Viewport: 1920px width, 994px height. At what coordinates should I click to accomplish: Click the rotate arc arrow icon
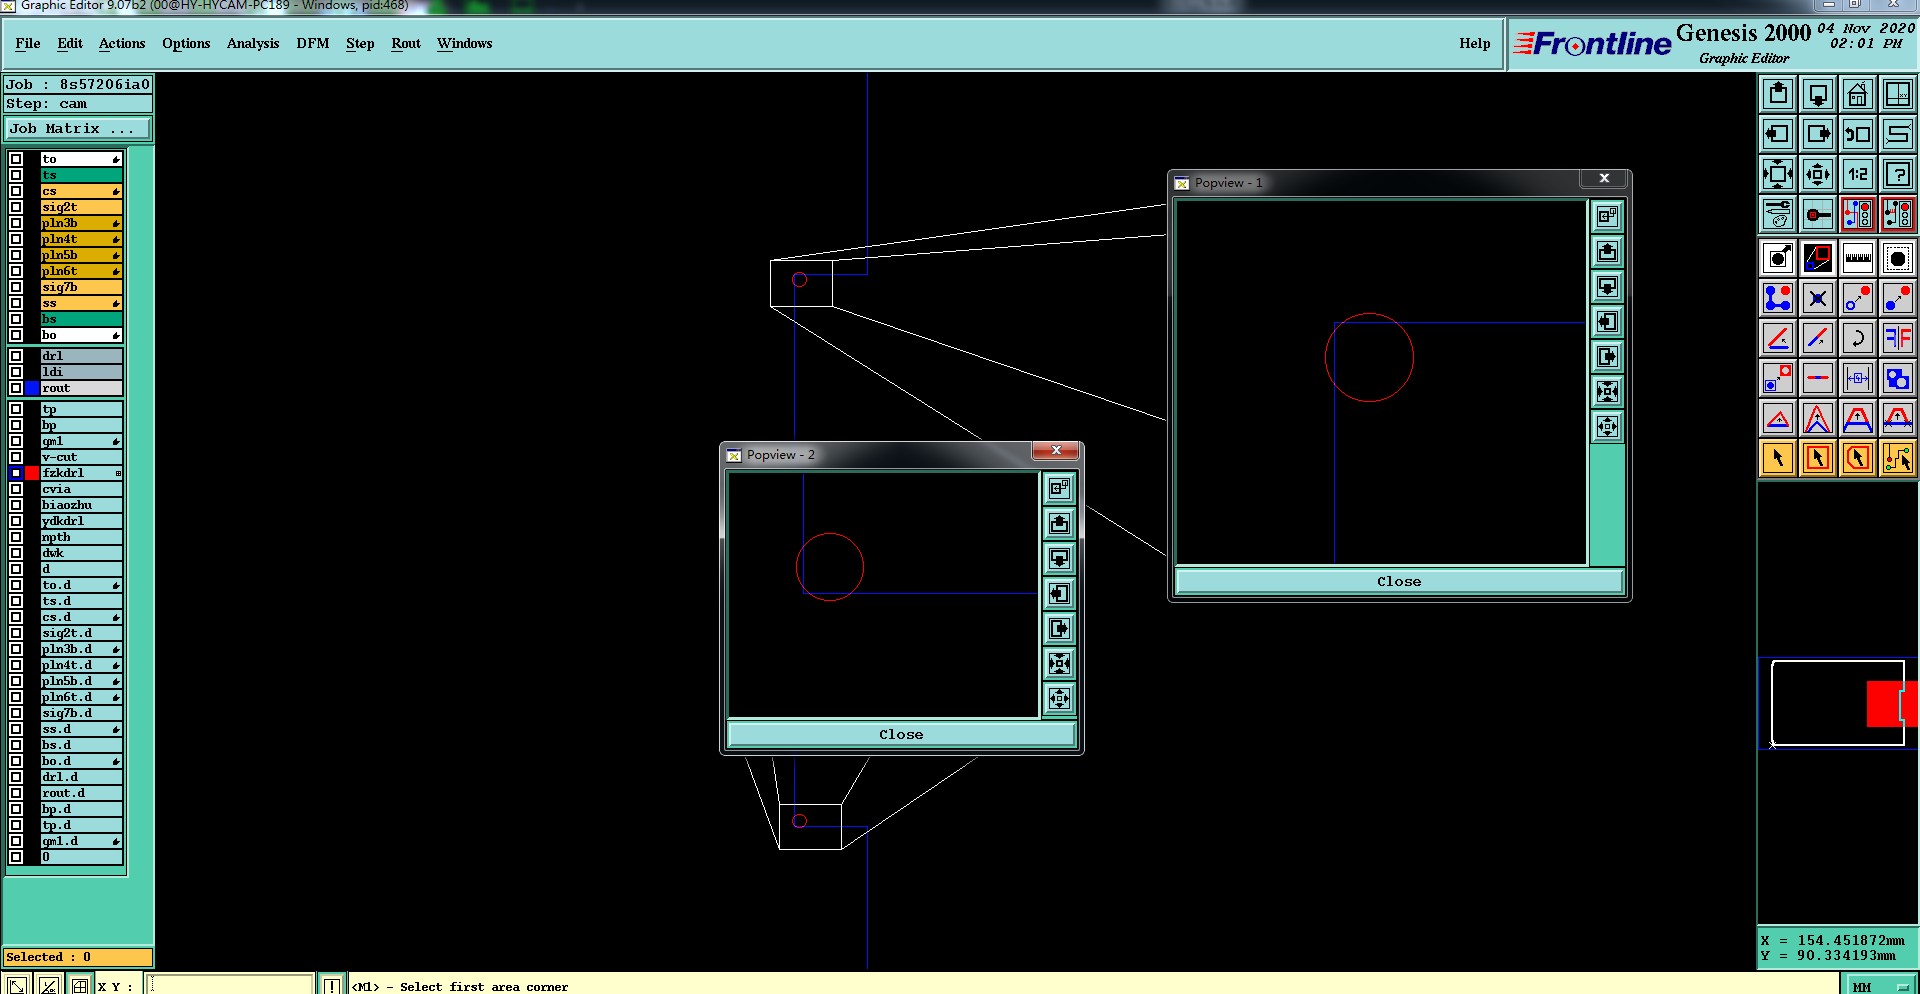click(1858, 338)
